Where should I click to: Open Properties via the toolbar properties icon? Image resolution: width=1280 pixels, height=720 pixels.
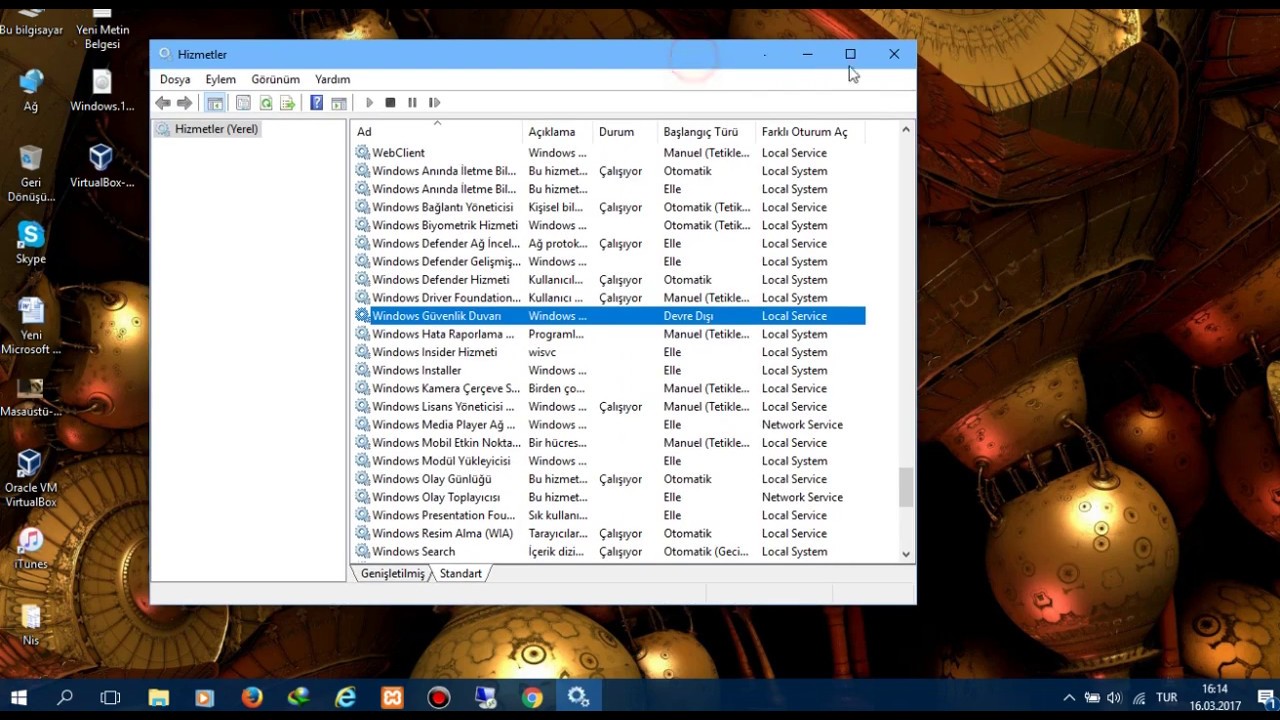[x=243, y=103]
